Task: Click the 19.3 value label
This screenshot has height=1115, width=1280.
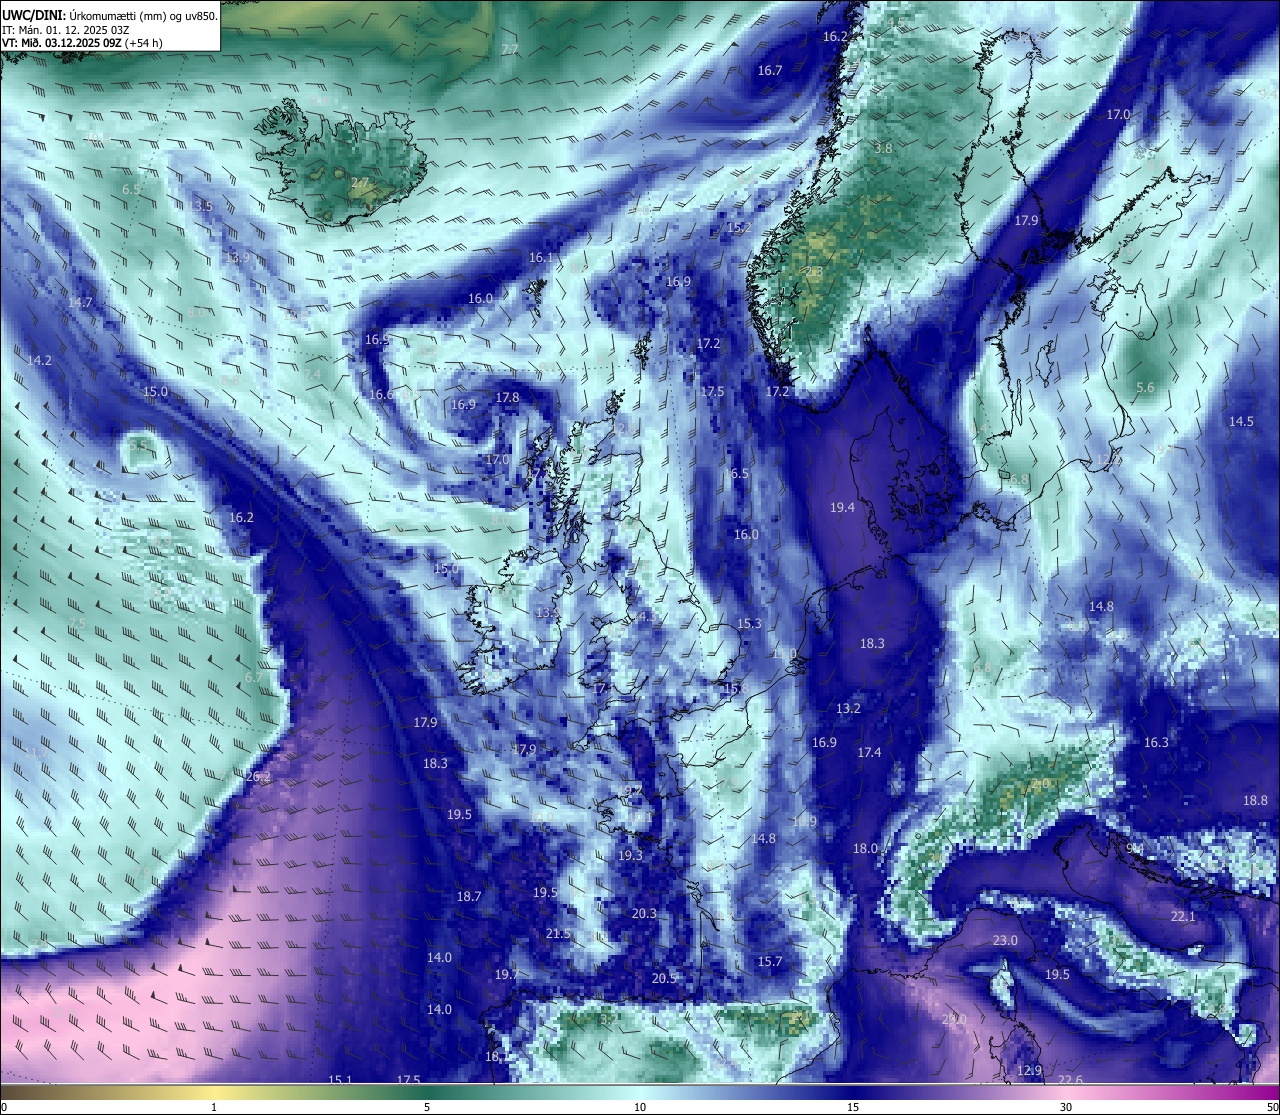Action: click(x=630, y=856)
